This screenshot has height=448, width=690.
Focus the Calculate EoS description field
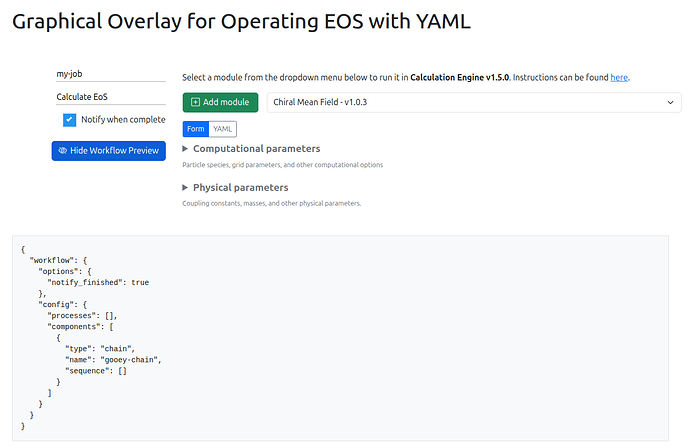110,97
